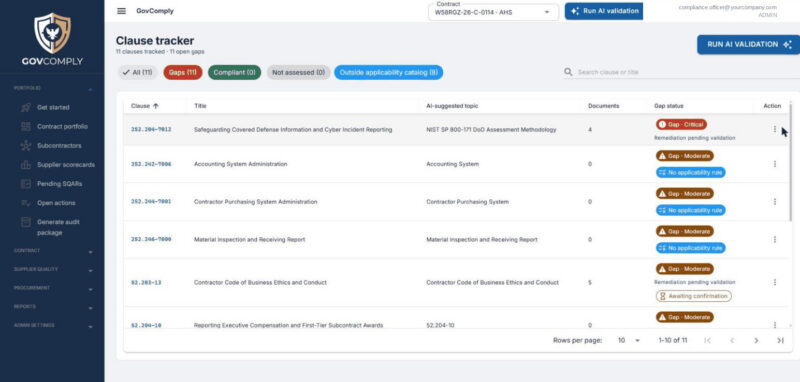Click the Title column header
Image resolution: width=800 pixels, height=382 pixels.
200,106
